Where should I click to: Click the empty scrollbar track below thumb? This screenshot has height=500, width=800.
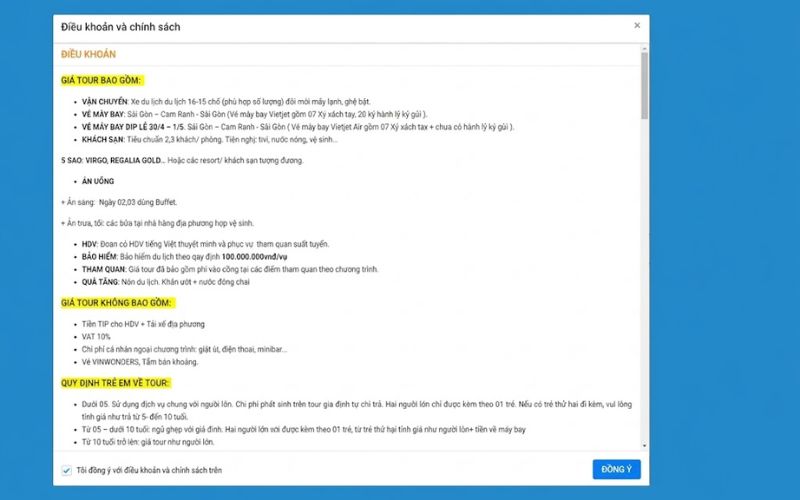tap(644, 281)
